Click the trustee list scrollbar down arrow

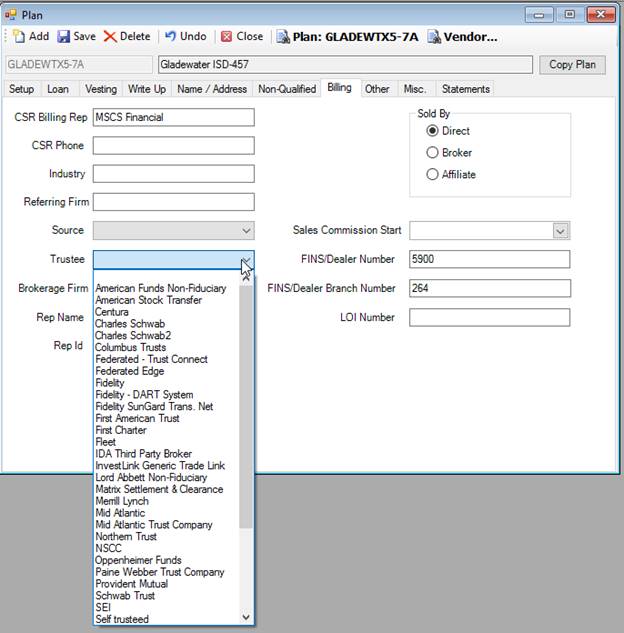coord(246,617)
